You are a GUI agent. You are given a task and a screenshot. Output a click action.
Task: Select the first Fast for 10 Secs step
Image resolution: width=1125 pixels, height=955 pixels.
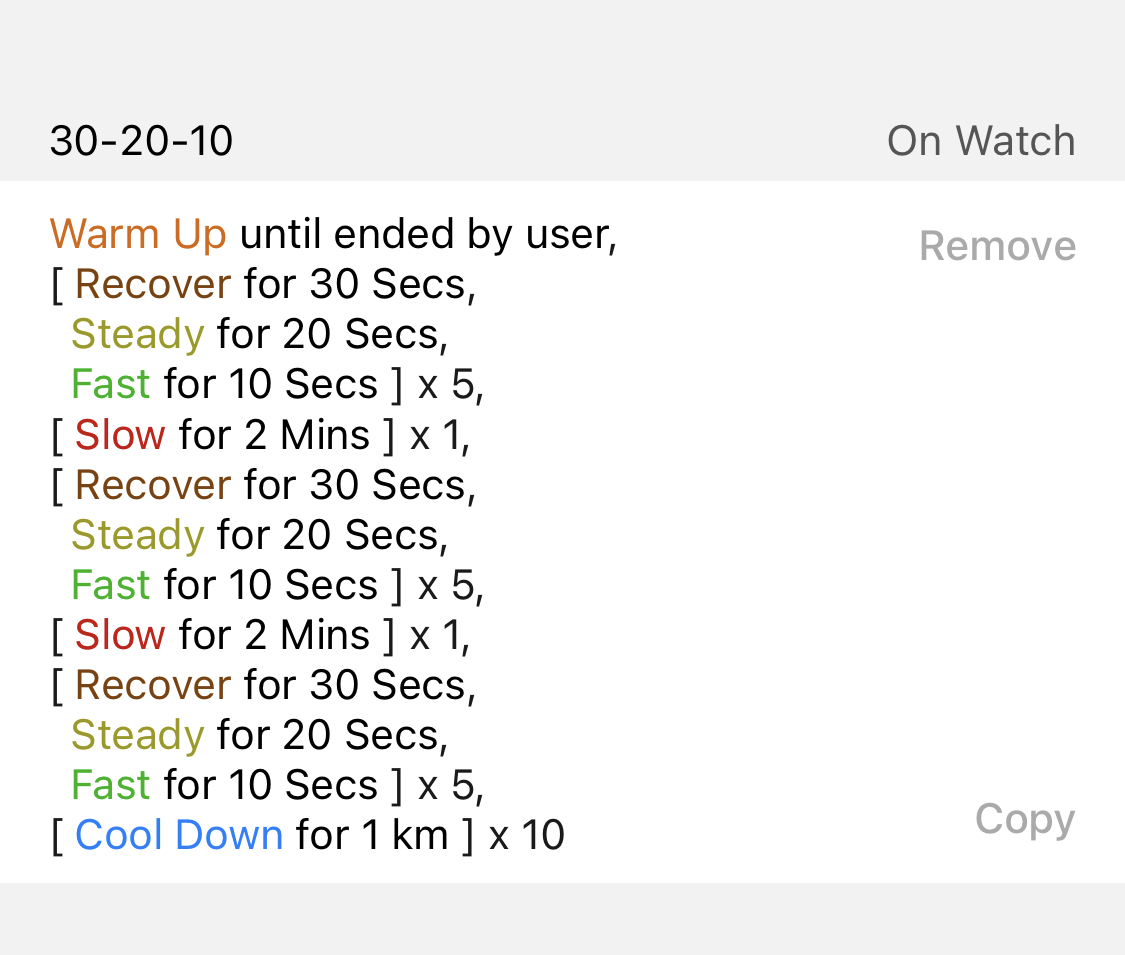(x=224, y=384)
